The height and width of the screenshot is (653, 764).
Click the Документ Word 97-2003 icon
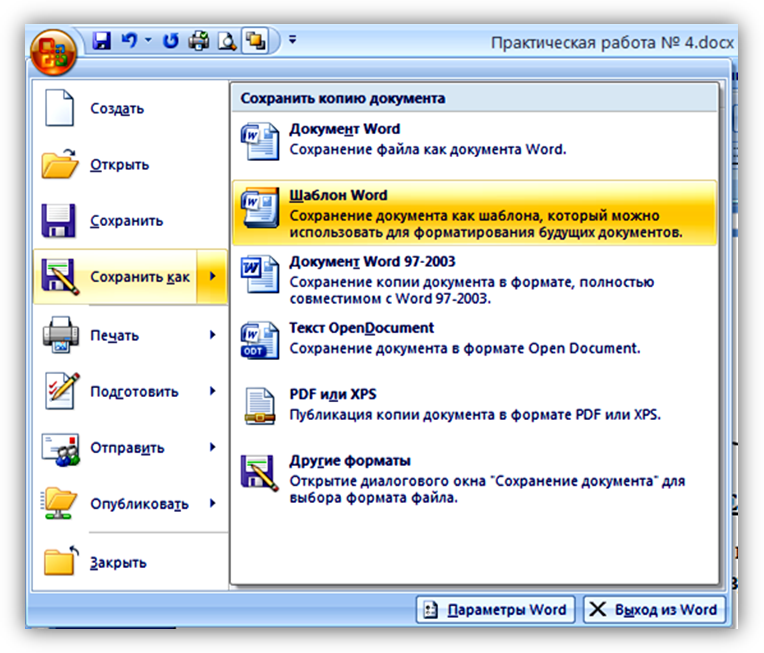pos(260,274)
